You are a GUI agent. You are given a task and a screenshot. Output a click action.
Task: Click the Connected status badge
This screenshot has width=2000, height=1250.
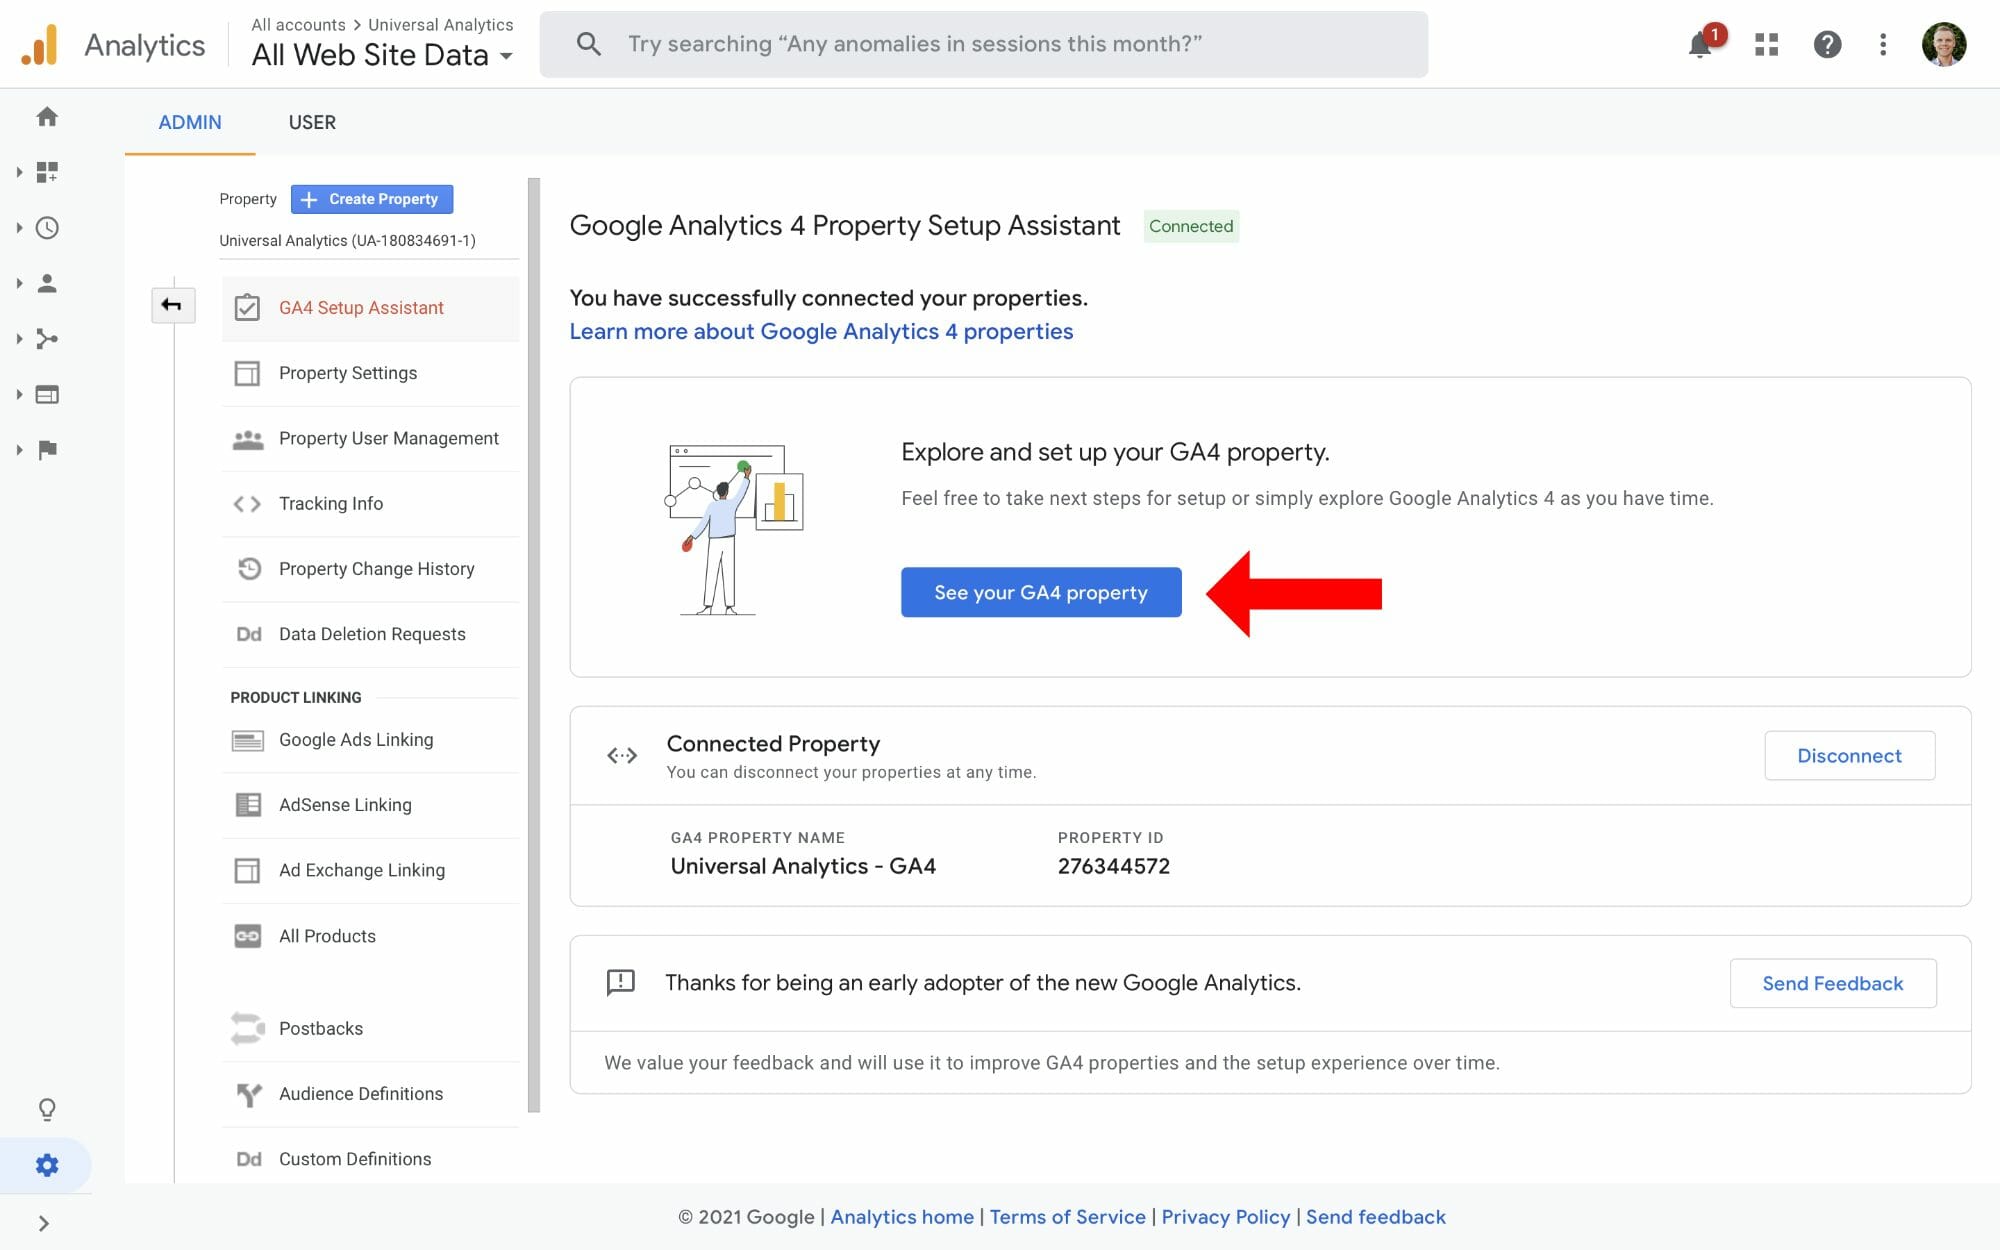(x=1190, y=226)
